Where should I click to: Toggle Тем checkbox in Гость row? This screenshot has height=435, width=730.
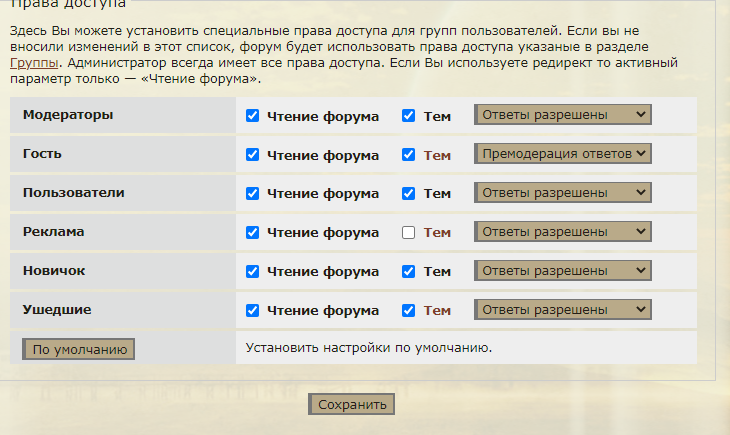pyautogui.click(x=408, y=155)
